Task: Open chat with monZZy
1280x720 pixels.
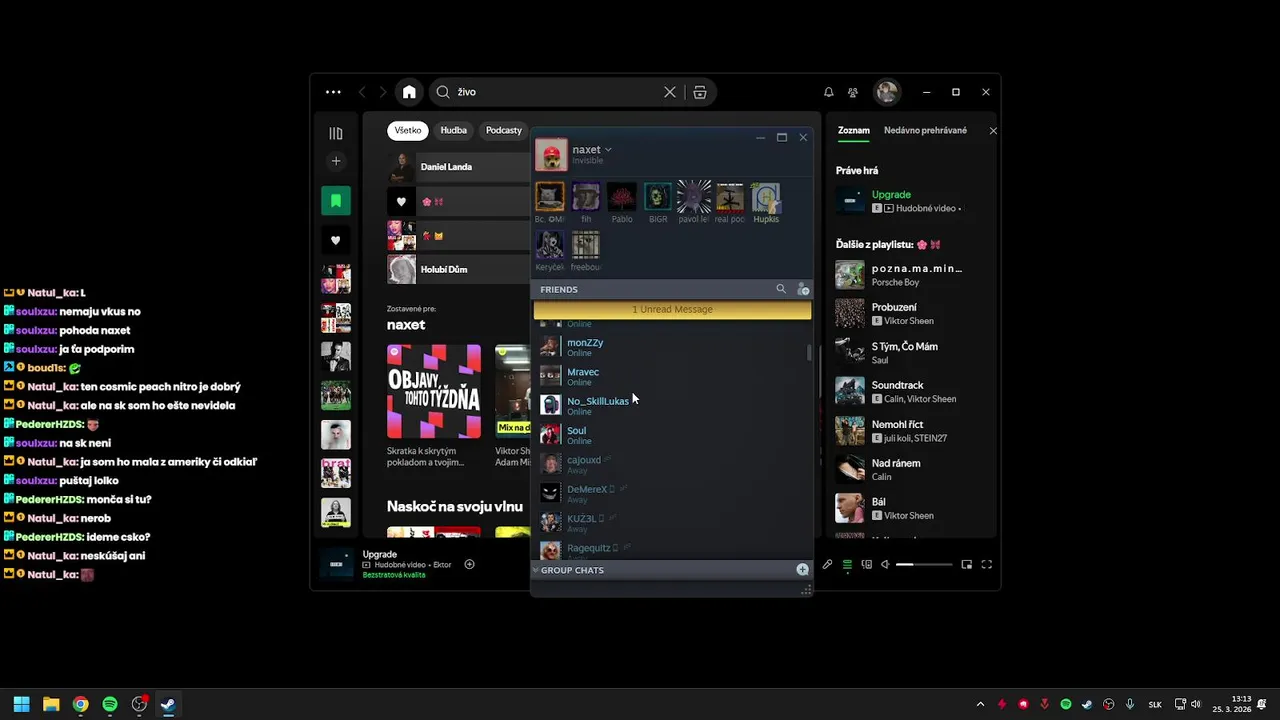Action: 672,347
